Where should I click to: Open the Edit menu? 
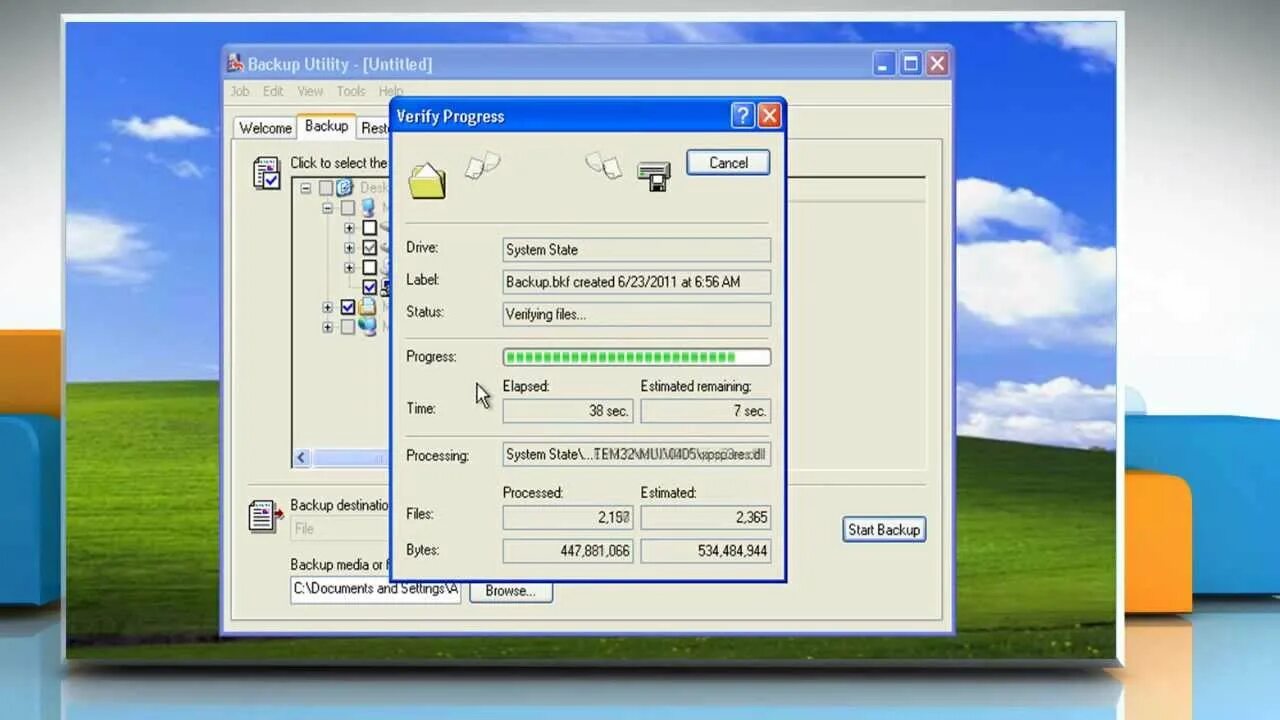click(273, 91)
